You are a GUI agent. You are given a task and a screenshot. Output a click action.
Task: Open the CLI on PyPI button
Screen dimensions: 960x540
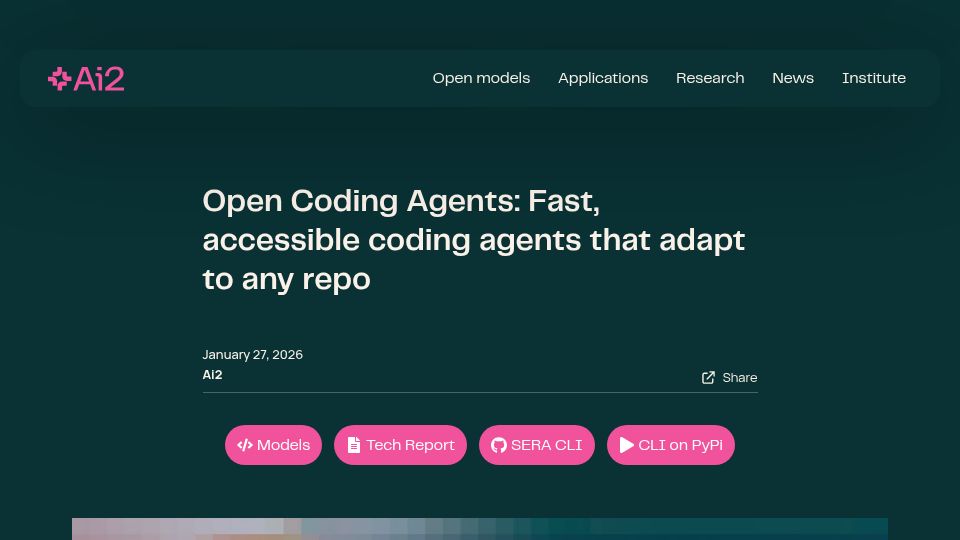pyautogui.click(x=671, y=445)
